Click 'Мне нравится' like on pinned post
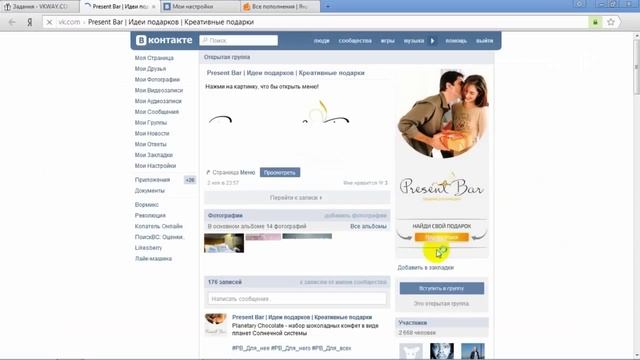This screenshot has width=640, height=360. (x=365, y=183)
